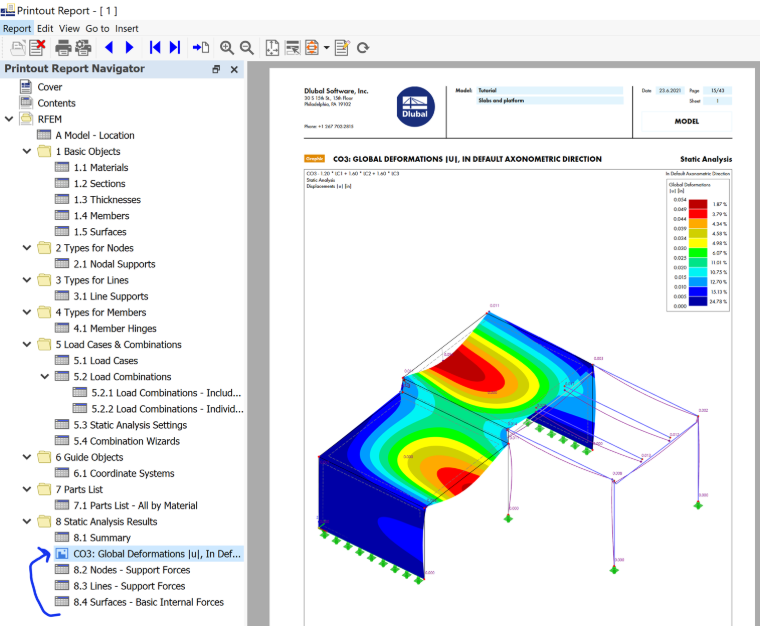The width and height of the screenshot is (760, 626).
Task: Open the View menu
Action: [x=69, y=29]
